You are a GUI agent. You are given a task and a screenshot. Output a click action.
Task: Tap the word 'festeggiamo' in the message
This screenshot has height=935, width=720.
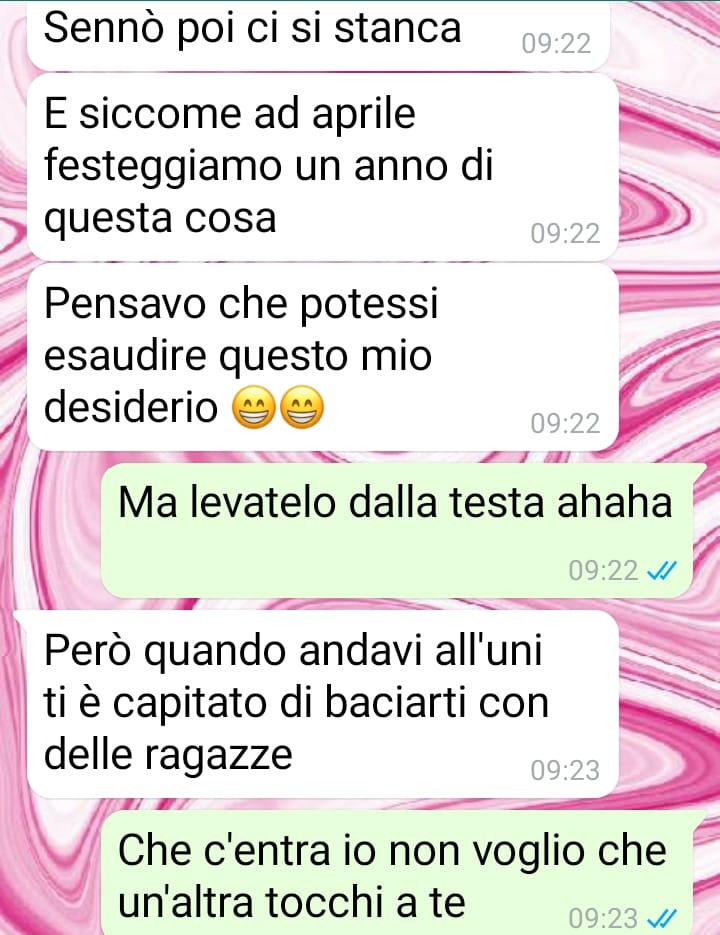163,166
